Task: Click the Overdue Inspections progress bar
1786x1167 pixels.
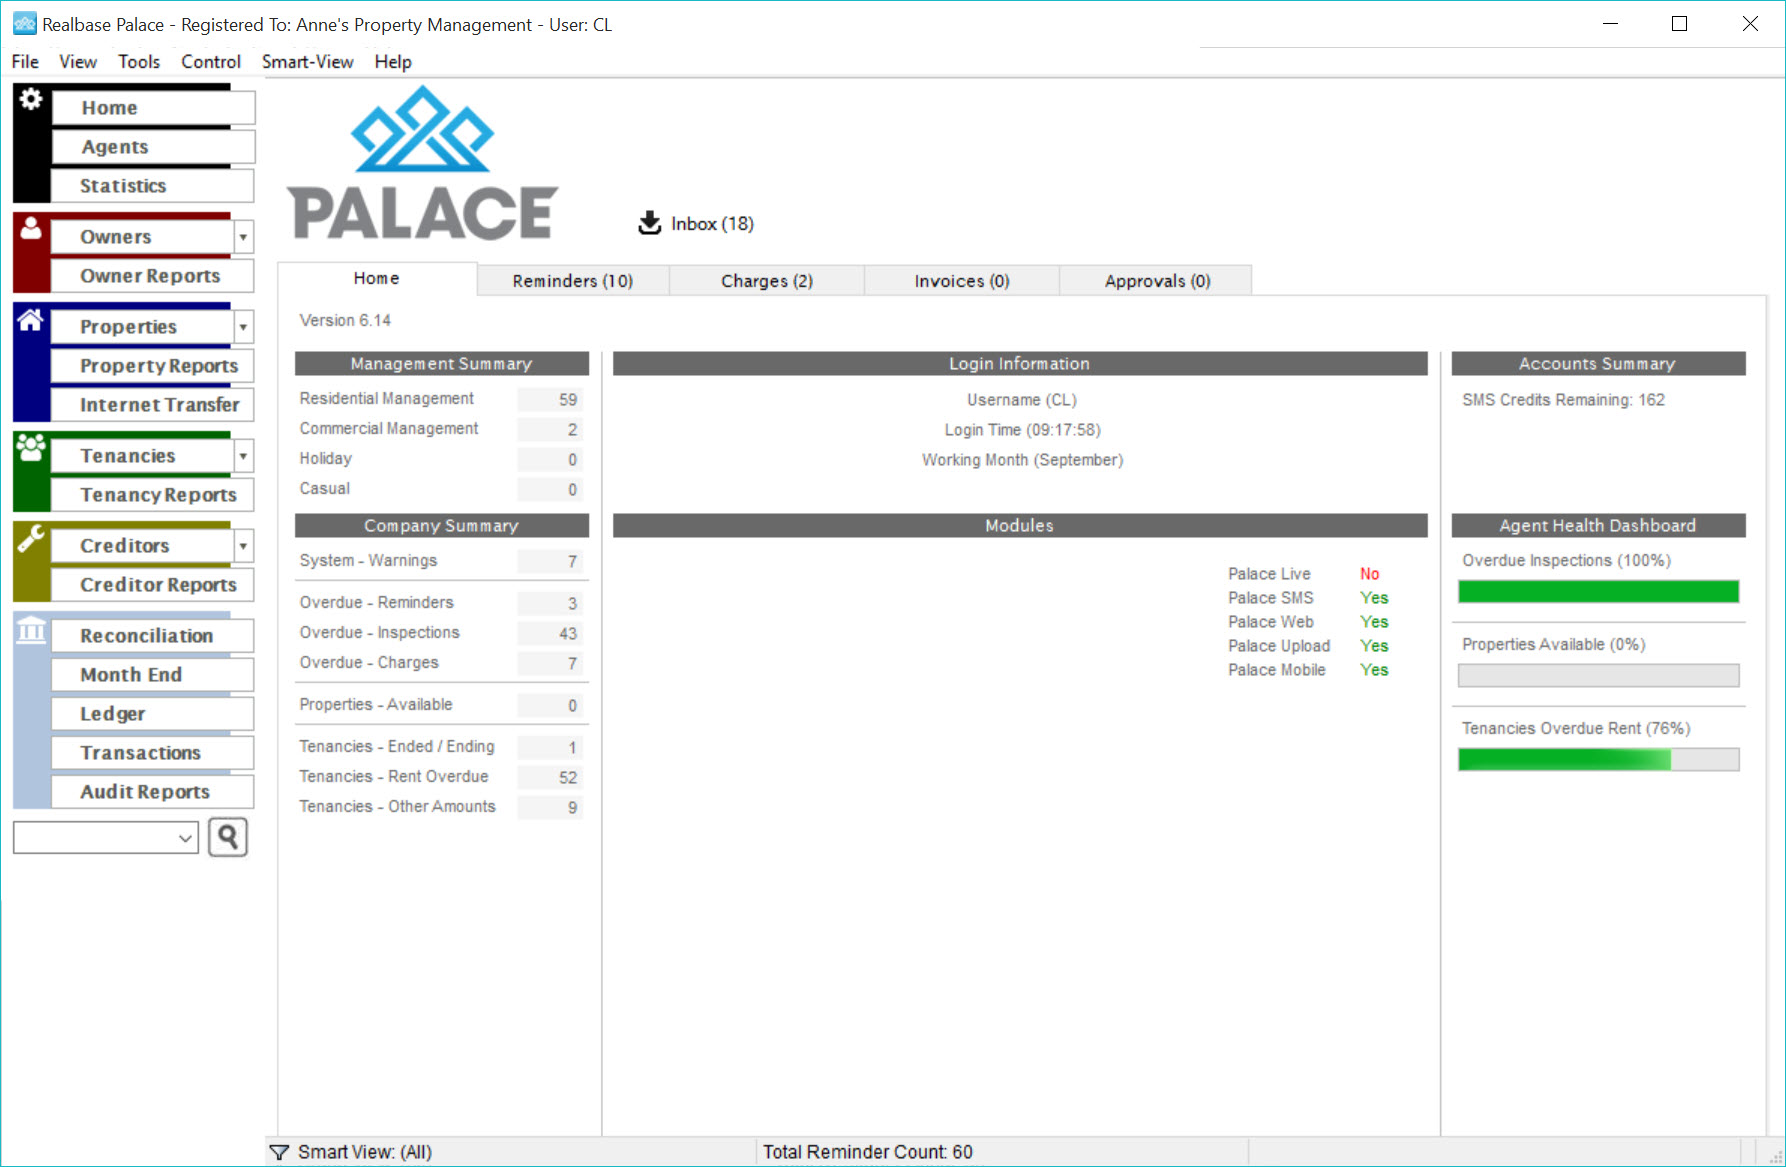Action: click(1598, 592)
